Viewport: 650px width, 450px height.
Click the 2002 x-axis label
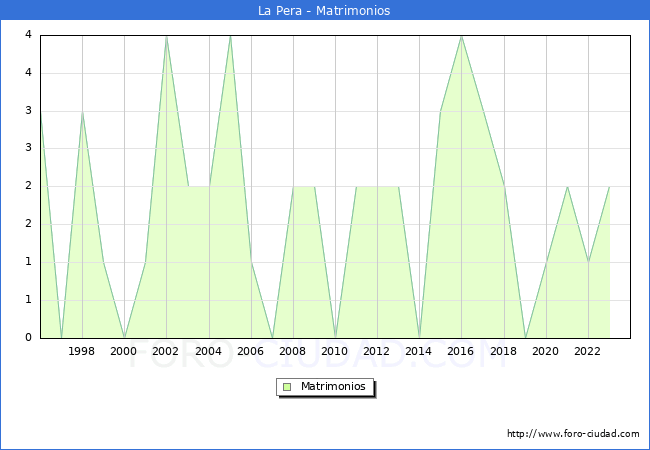coord(165,351)
